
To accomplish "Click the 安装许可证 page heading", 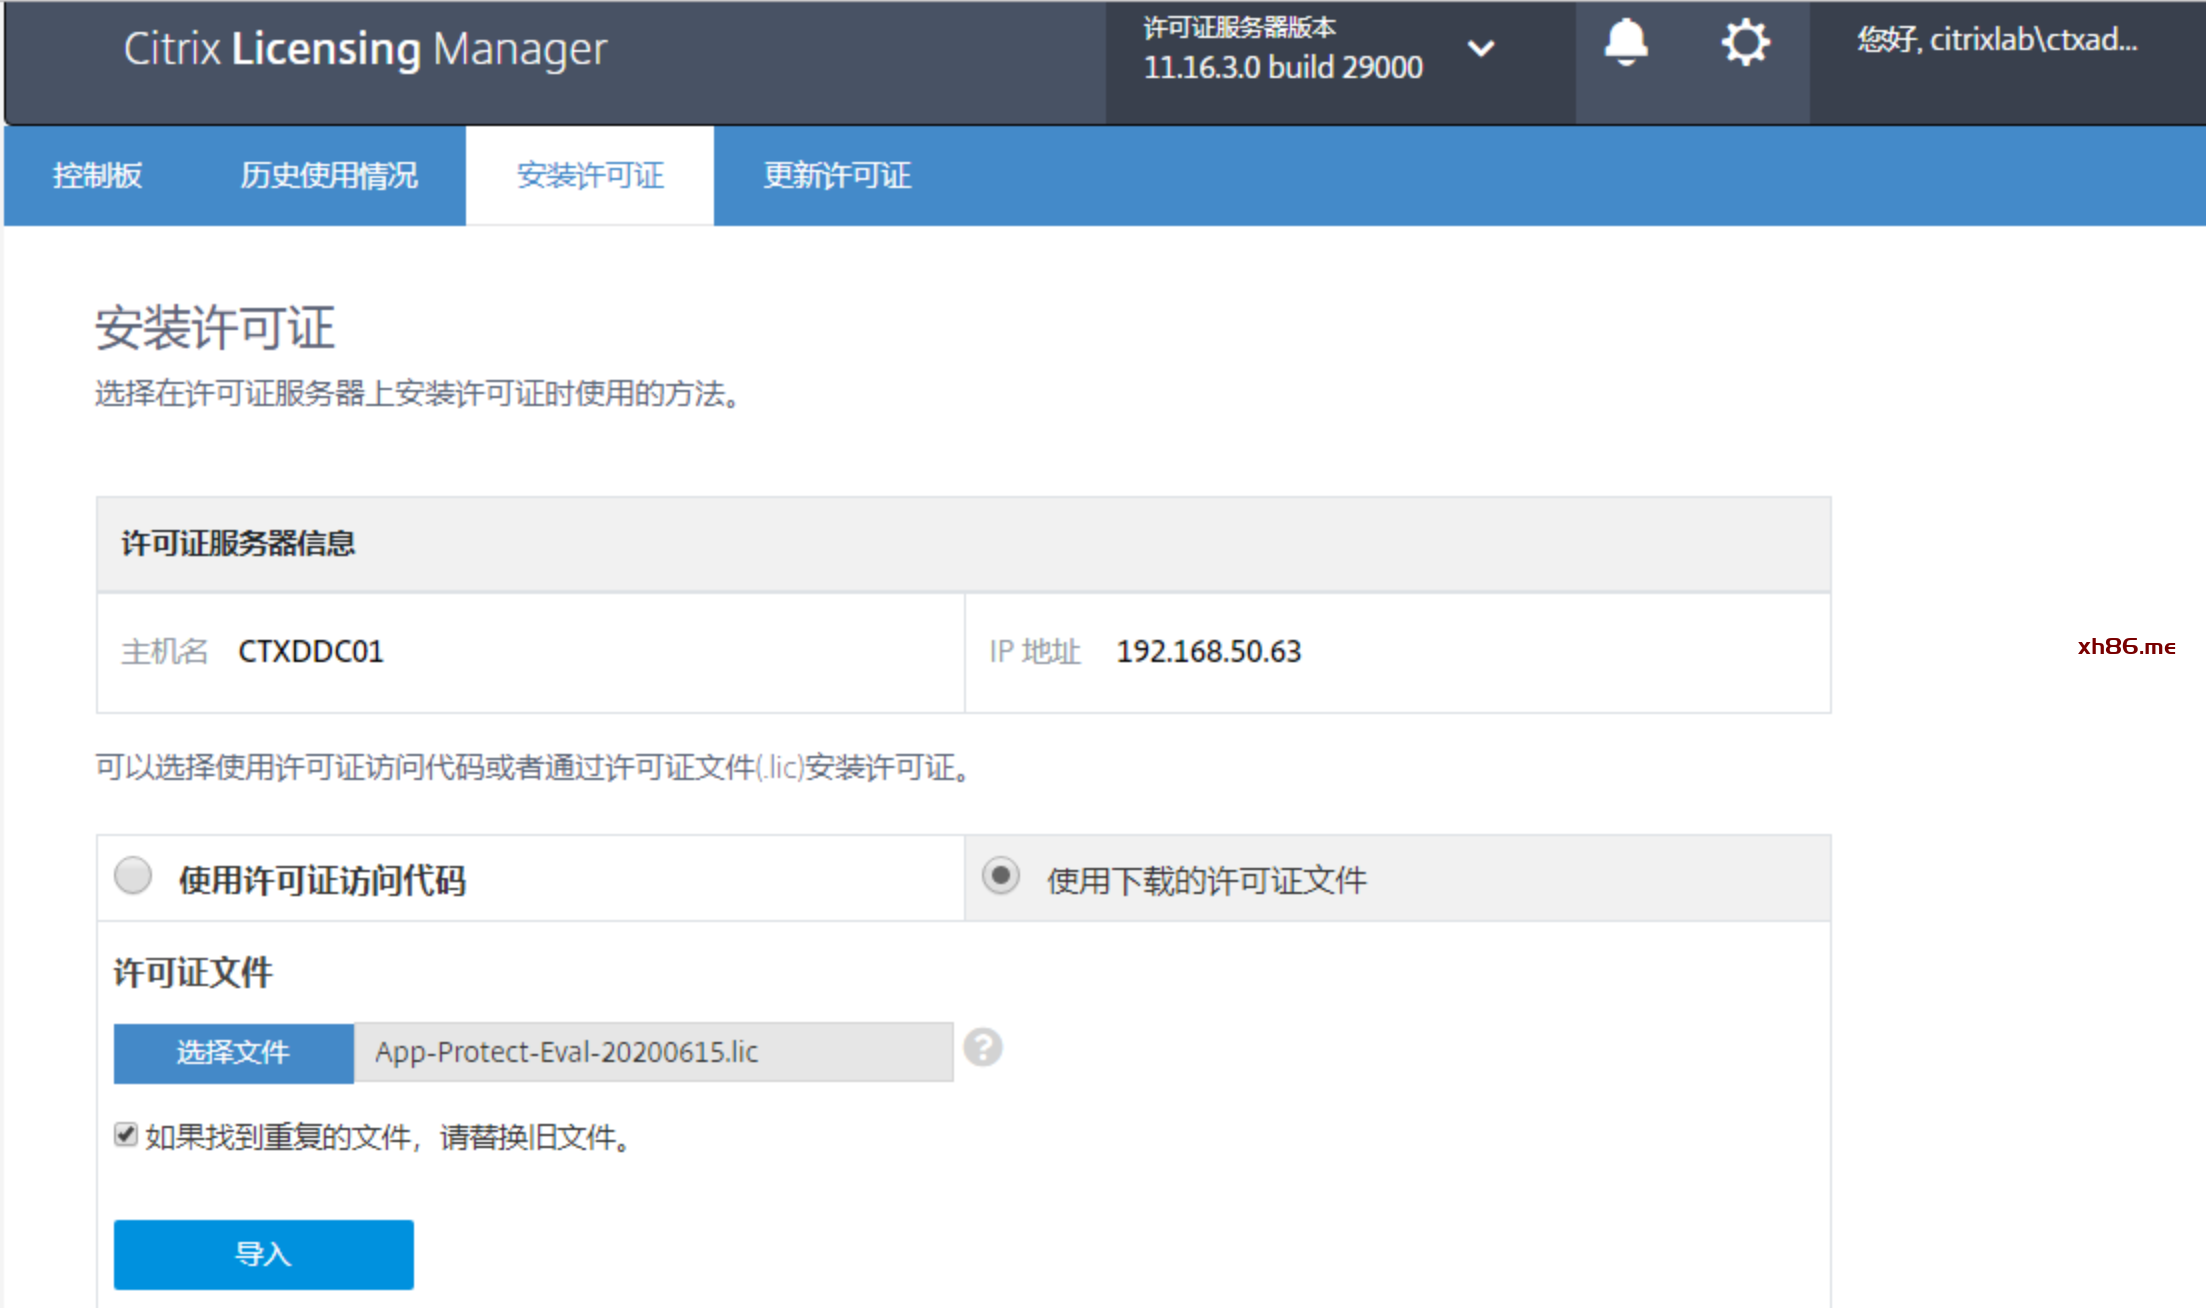I will [x=215, y=328].
